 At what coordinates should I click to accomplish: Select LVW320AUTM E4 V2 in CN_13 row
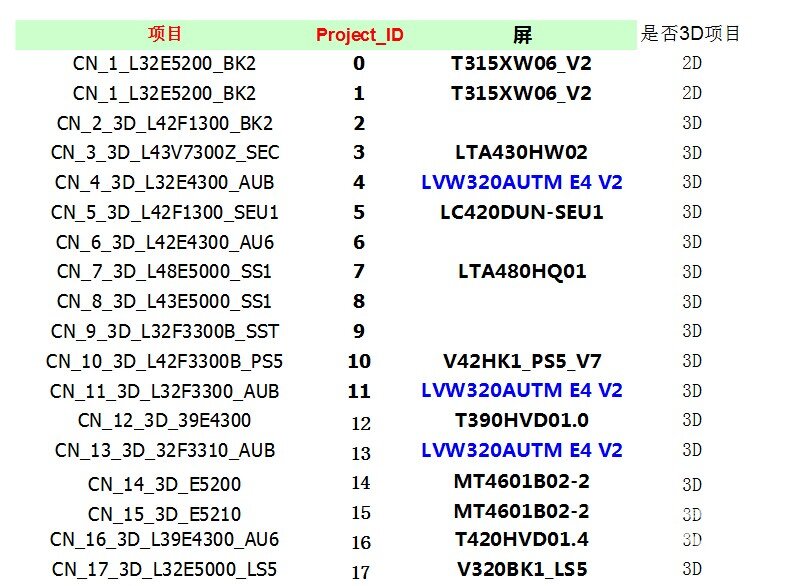coord(522,450)
